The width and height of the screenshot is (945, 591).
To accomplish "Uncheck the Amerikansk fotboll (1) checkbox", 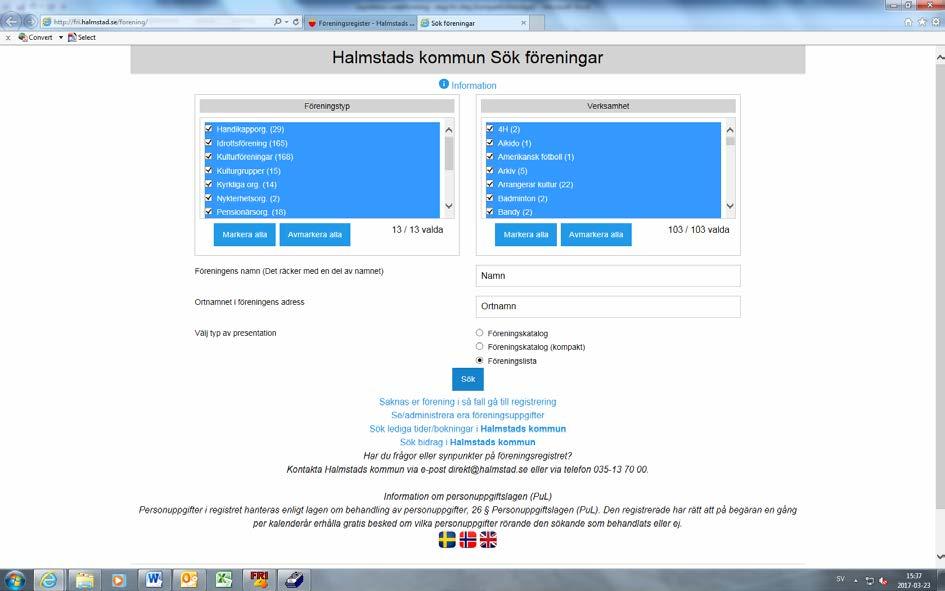I will click(490, 157).
